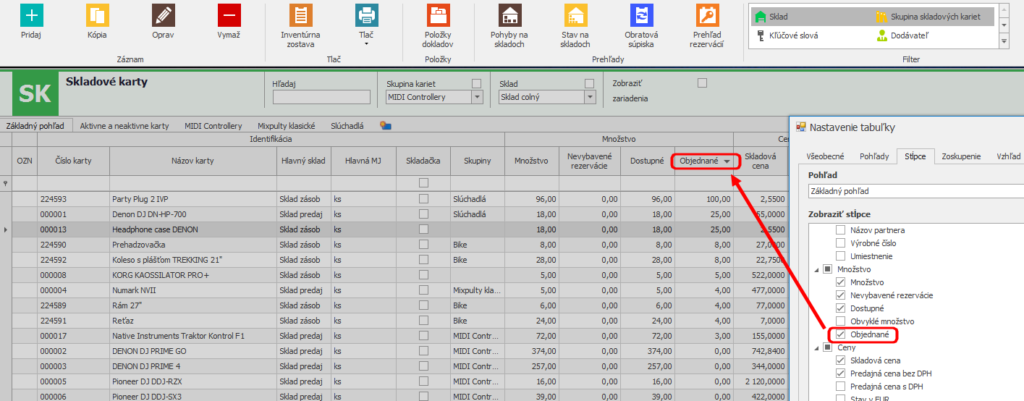
Task: Click the Hľadaj search input field
Action: point(320,97)
